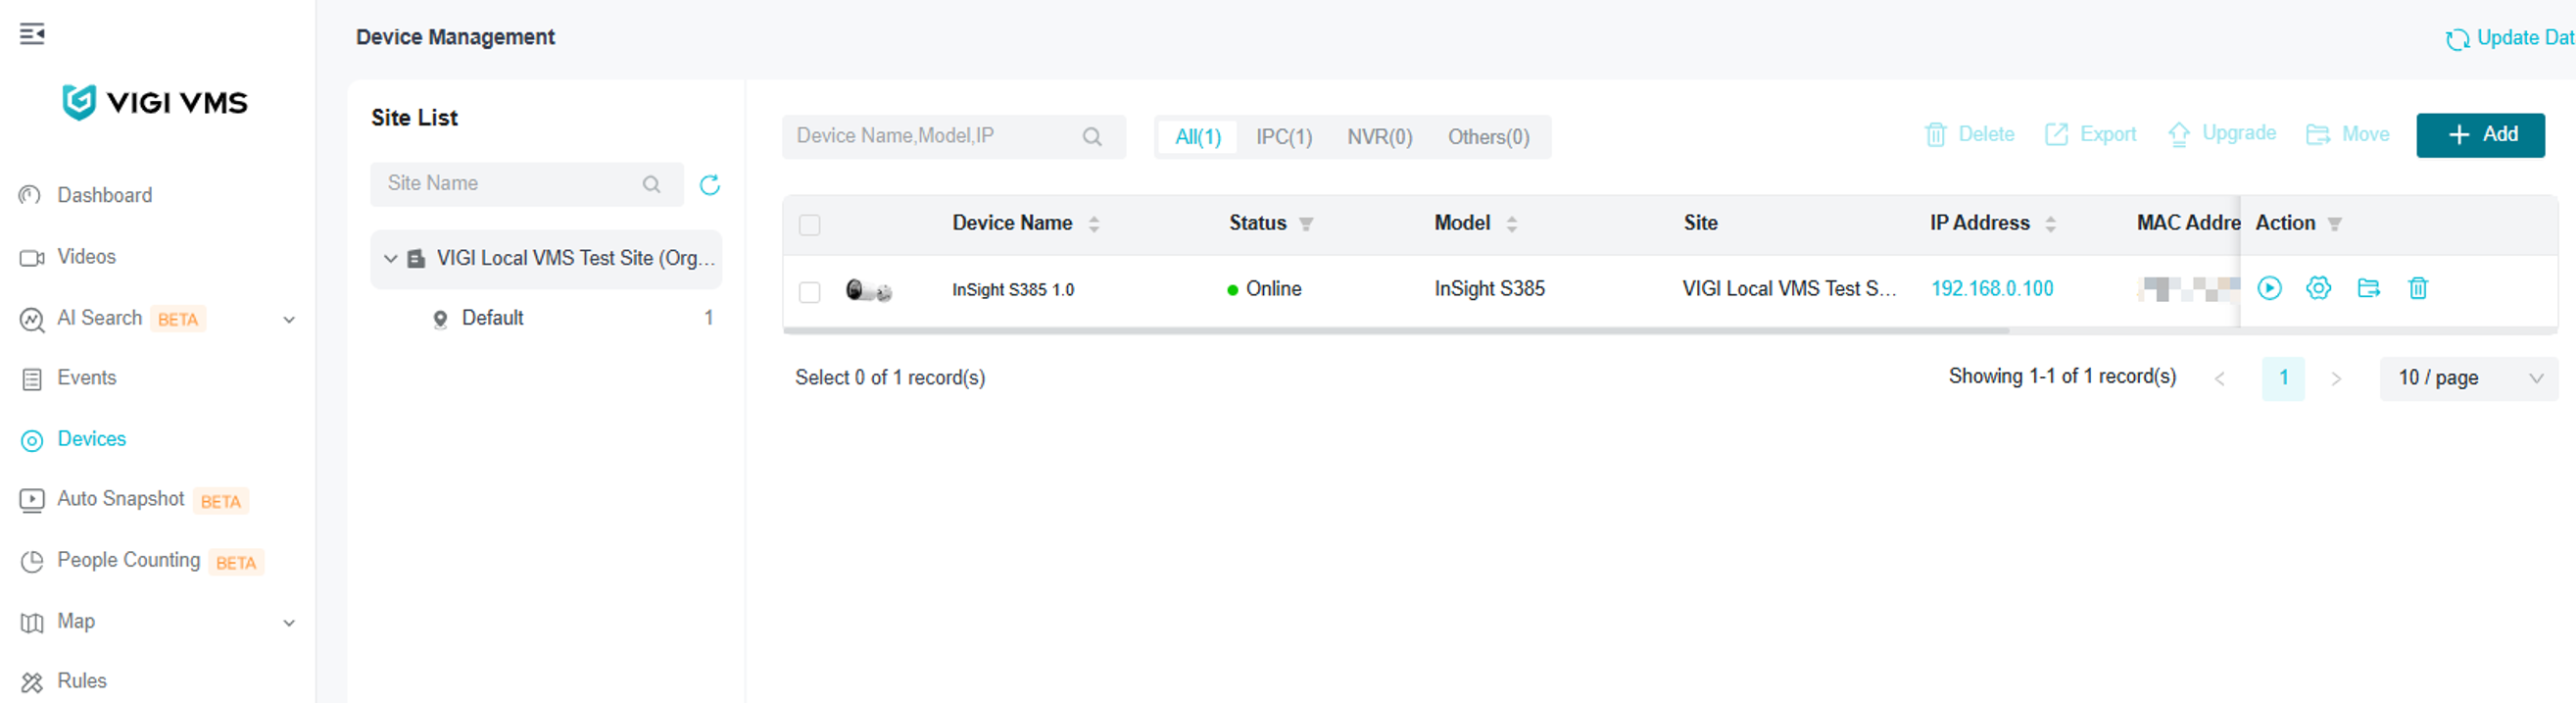Expand AI Search chevron
Screen dimensions: 2576x703
pyautogui.click(x=289, y=320)
